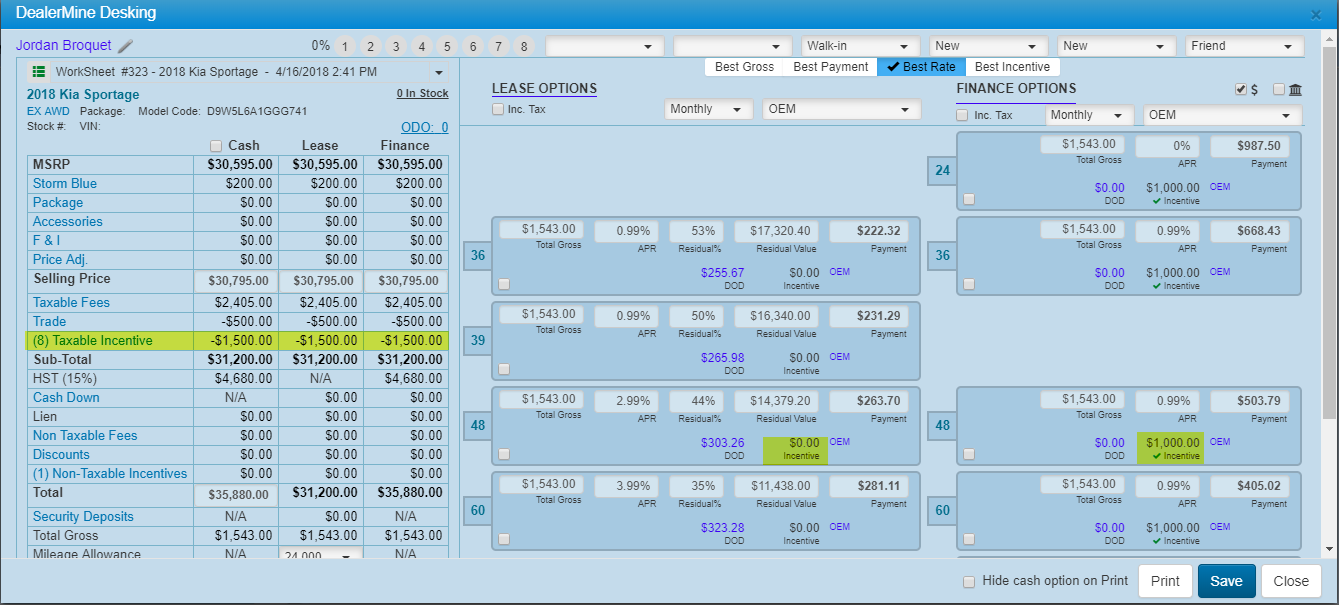Click the 24-month finance term badge
The height and width of the screenshot is (605, 1339).
(942, 170)
